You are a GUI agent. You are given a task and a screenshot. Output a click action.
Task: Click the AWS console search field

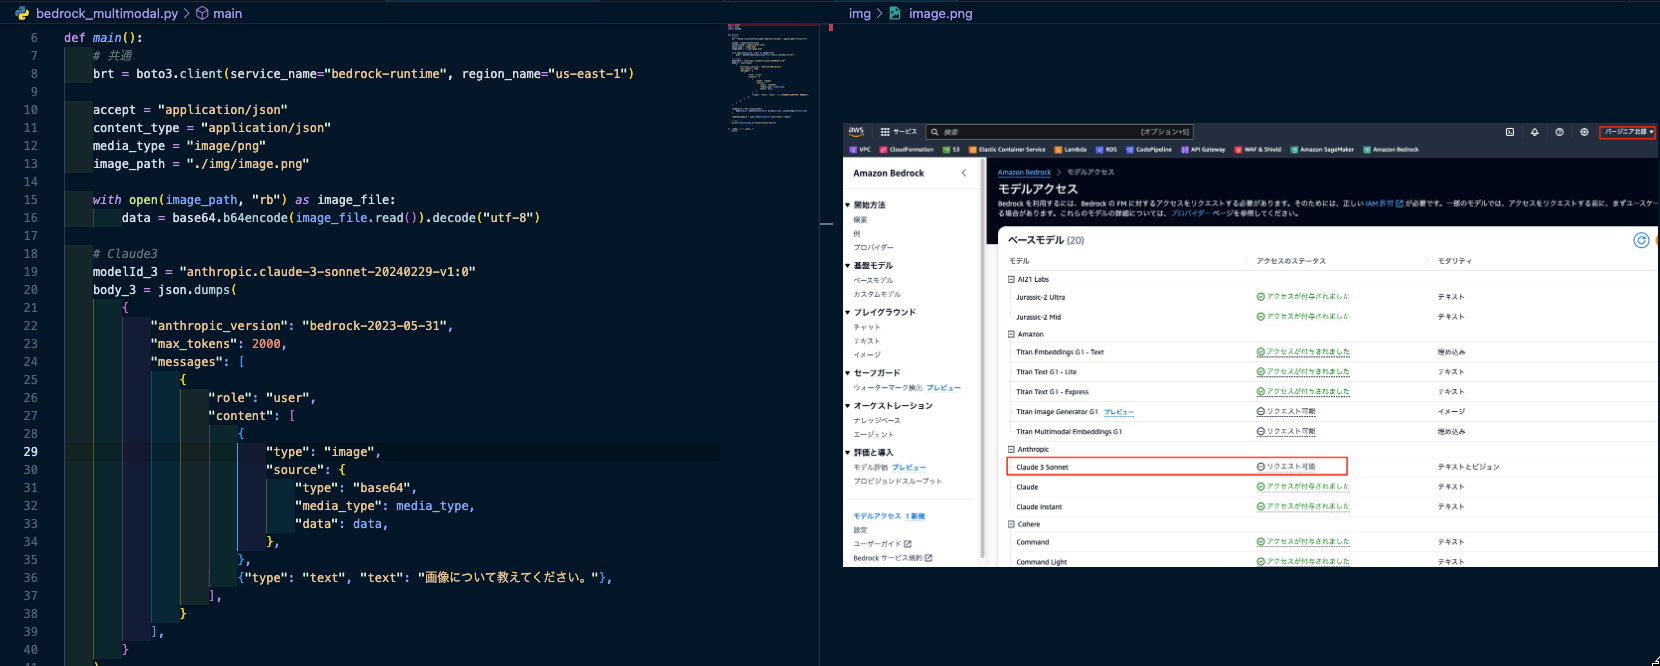[1060, 132]
